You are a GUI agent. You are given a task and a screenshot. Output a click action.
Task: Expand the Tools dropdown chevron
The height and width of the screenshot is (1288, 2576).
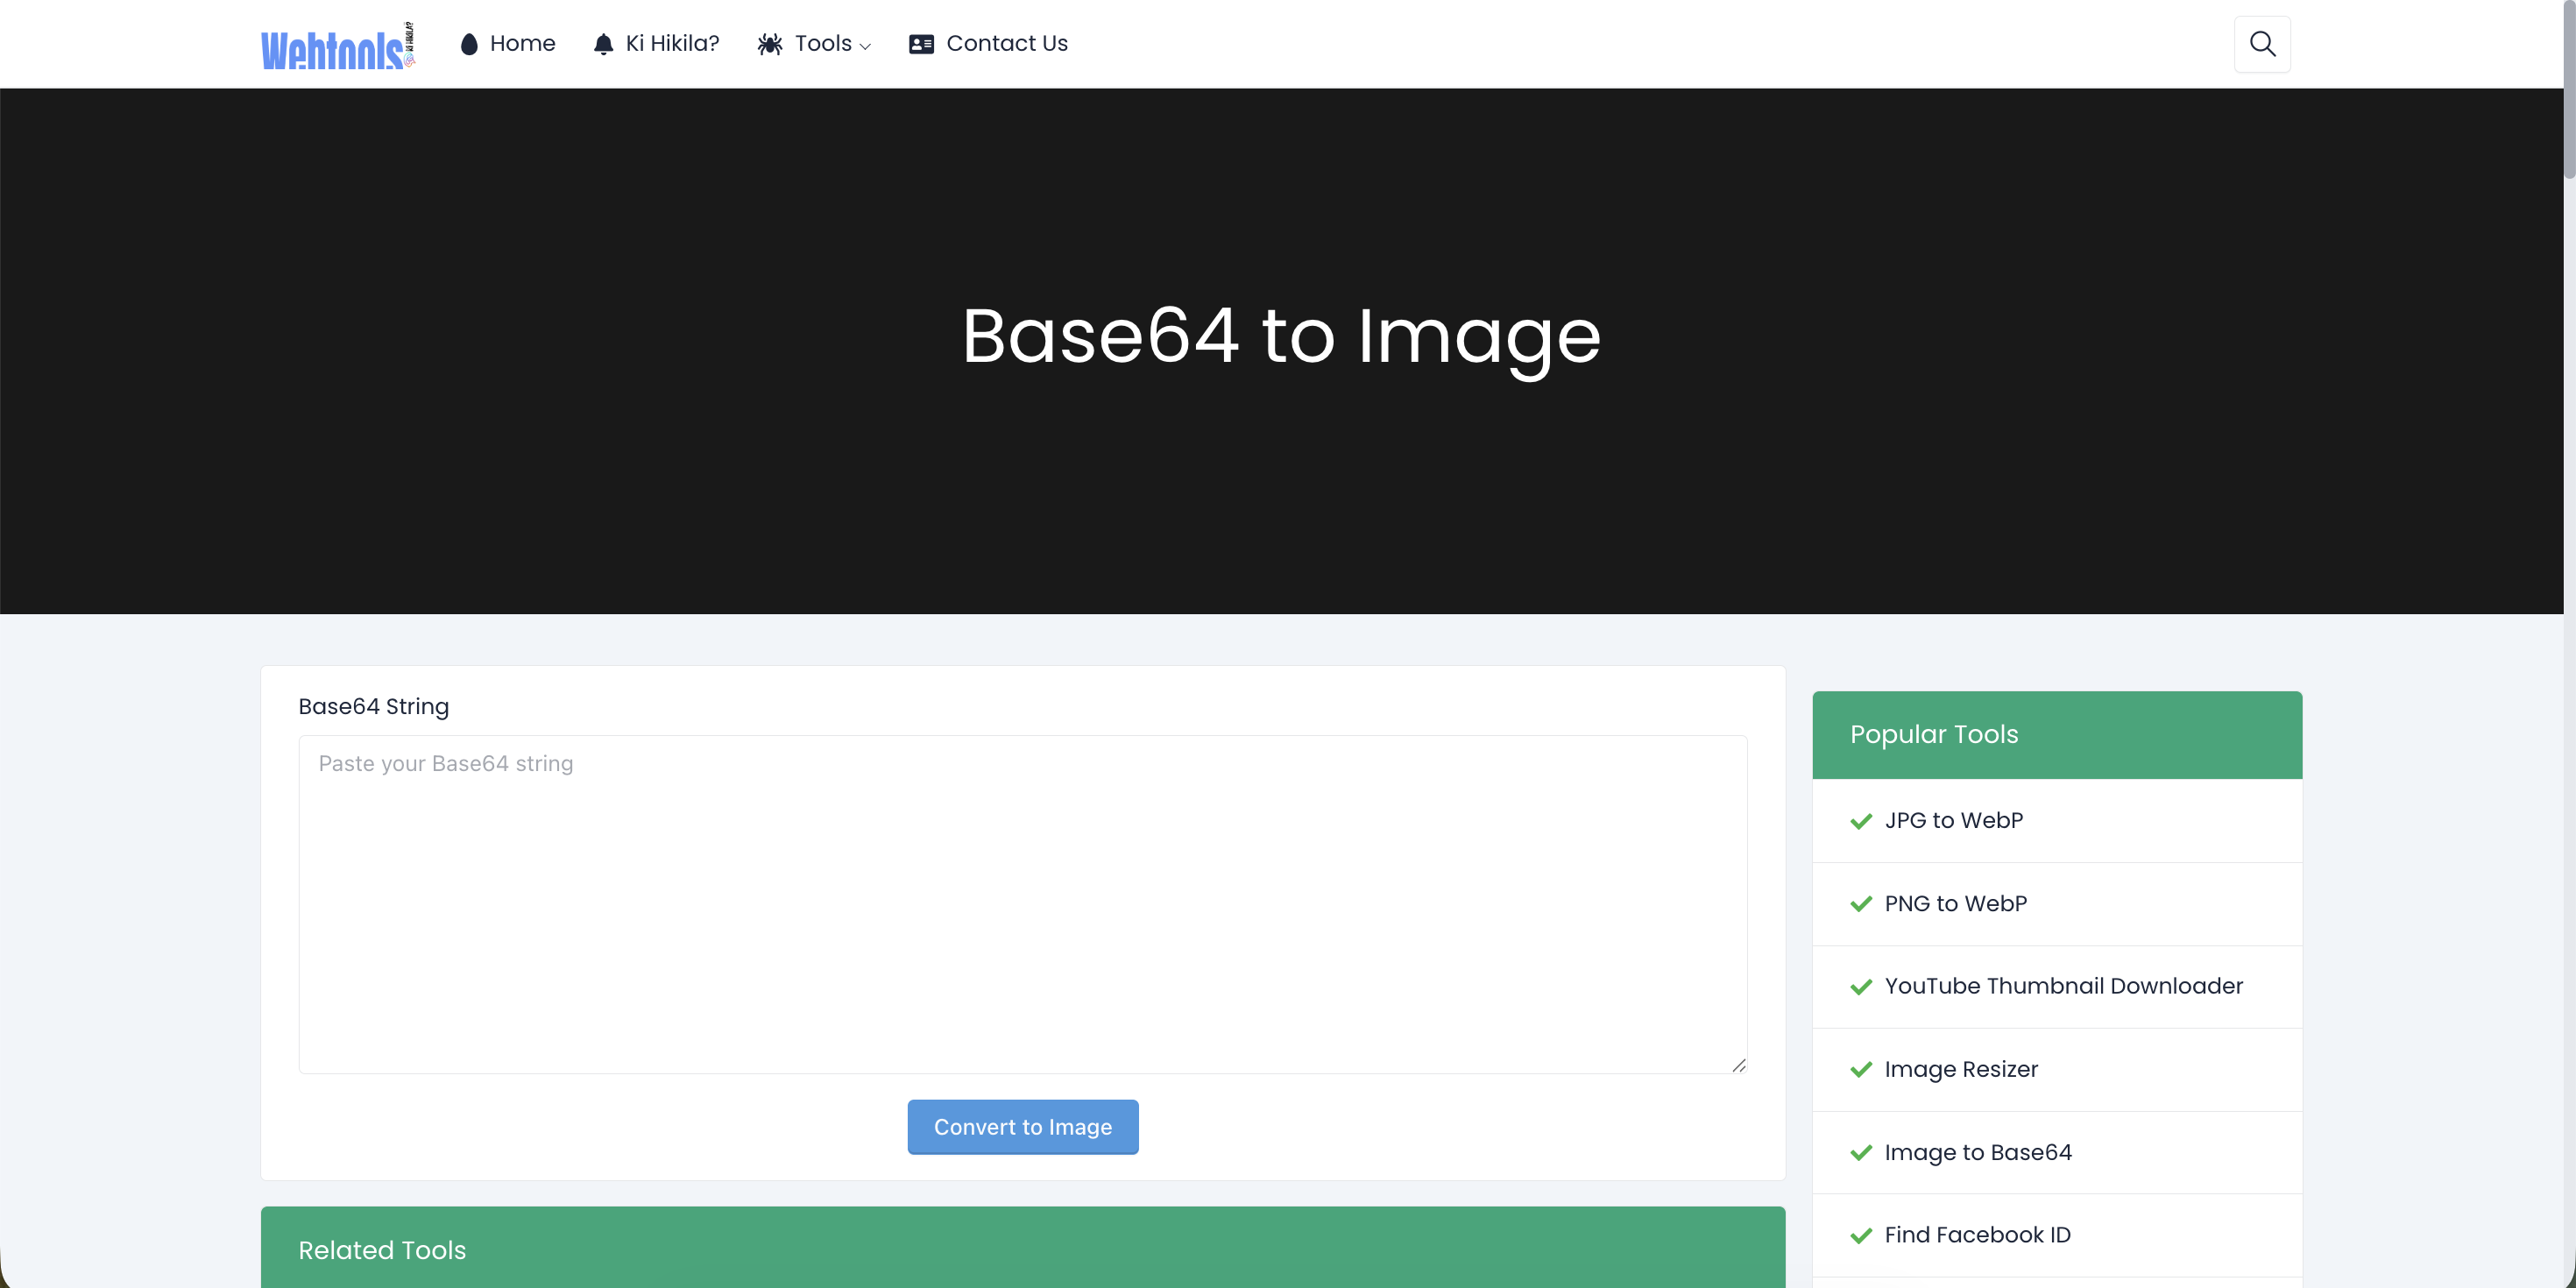pyautogui.click(x=865, y=46)
